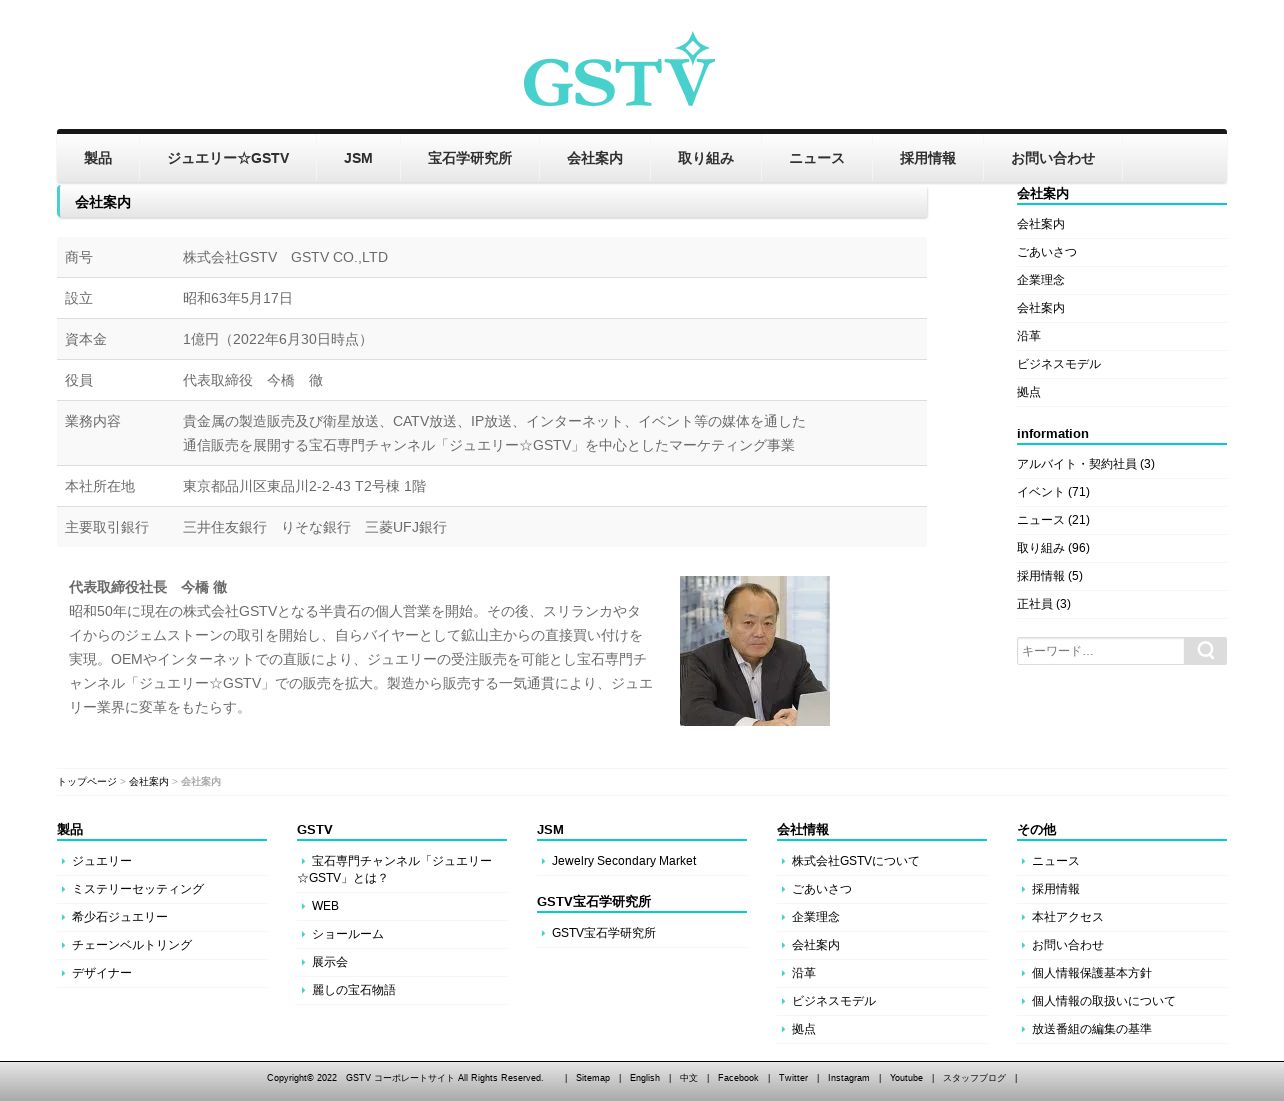Open 企業理念 in the sidebar
Viewport: 1284px width, 1101px height.
coord(1041,280)
